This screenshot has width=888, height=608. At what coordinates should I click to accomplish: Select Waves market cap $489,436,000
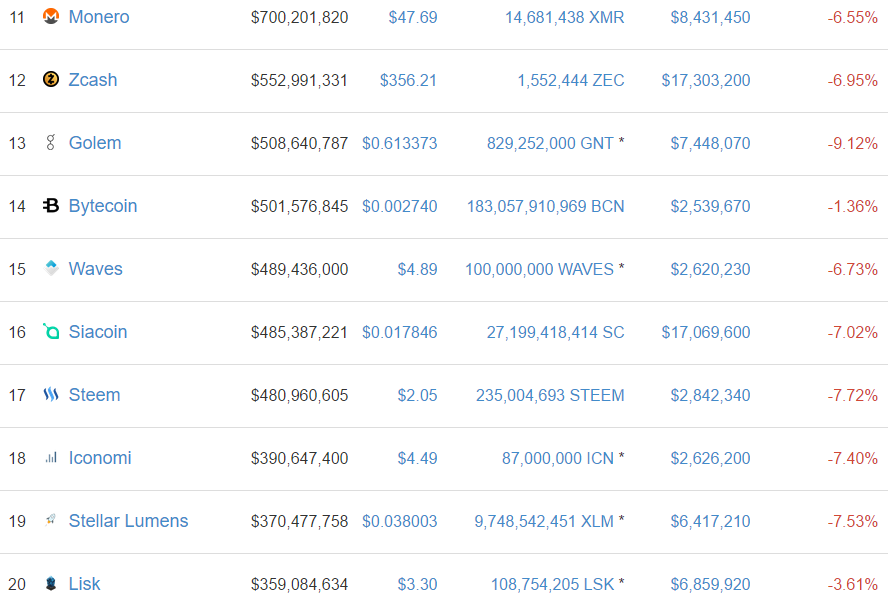tap(300, 269)
